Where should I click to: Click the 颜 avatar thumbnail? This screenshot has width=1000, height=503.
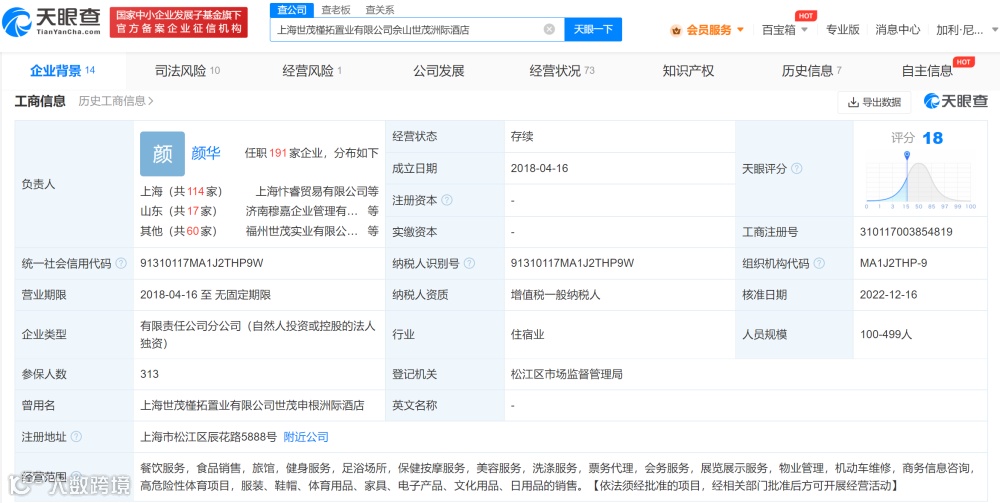[163, 154]
